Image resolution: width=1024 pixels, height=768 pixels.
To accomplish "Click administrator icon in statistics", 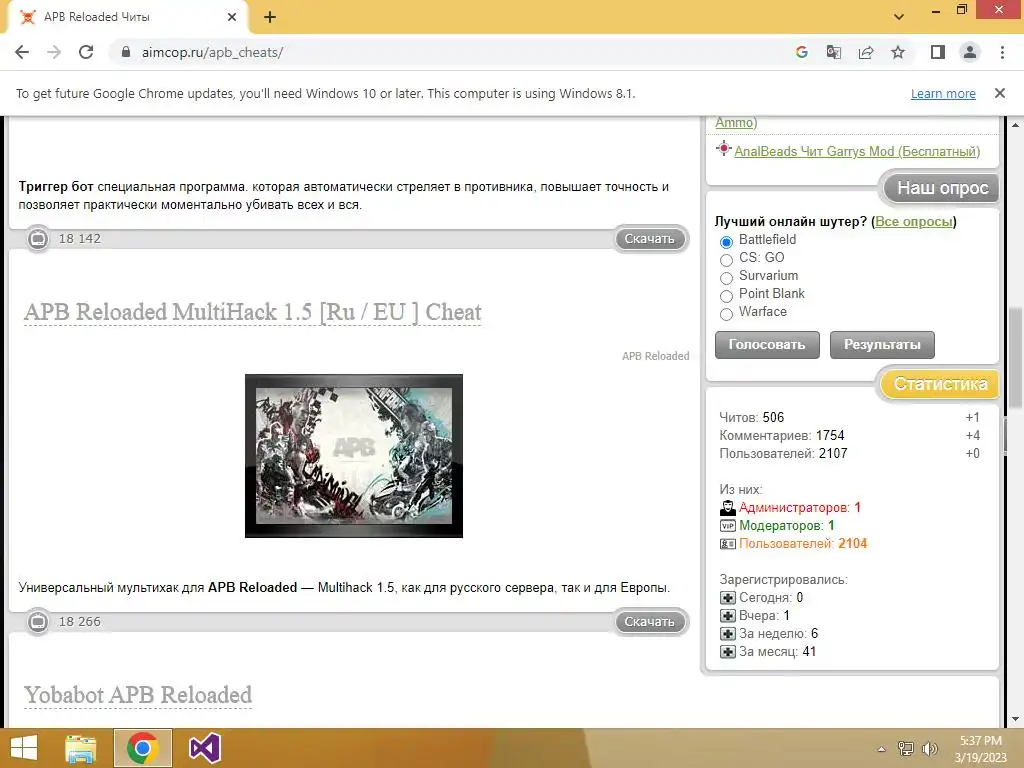I will pyautogui.click(x=728, y=507).
